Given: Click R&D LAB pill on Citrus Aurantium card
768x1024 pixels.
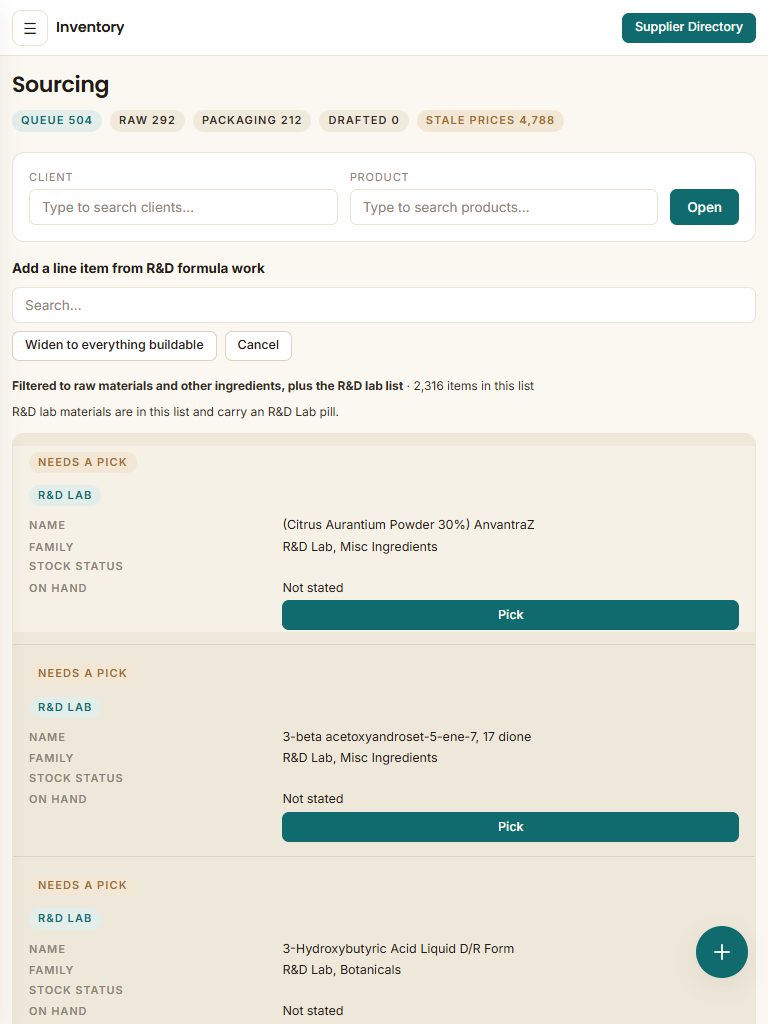Looking at the screenshot, I should (x=65, y=495).
